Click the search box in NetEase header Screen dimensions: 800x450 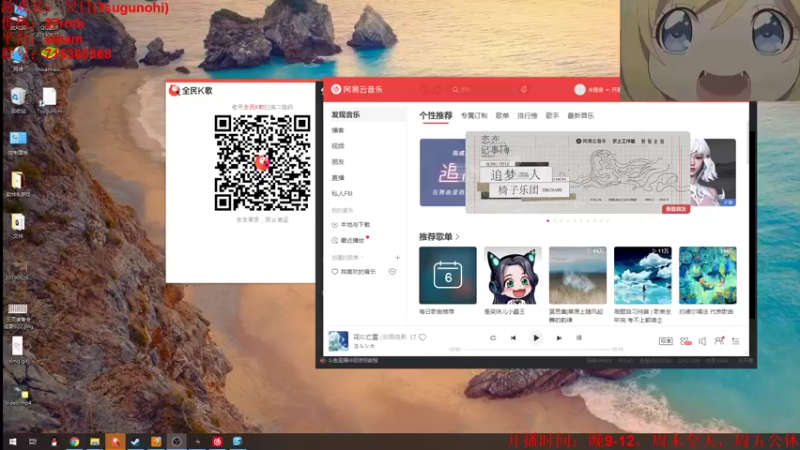pos(482,89)
